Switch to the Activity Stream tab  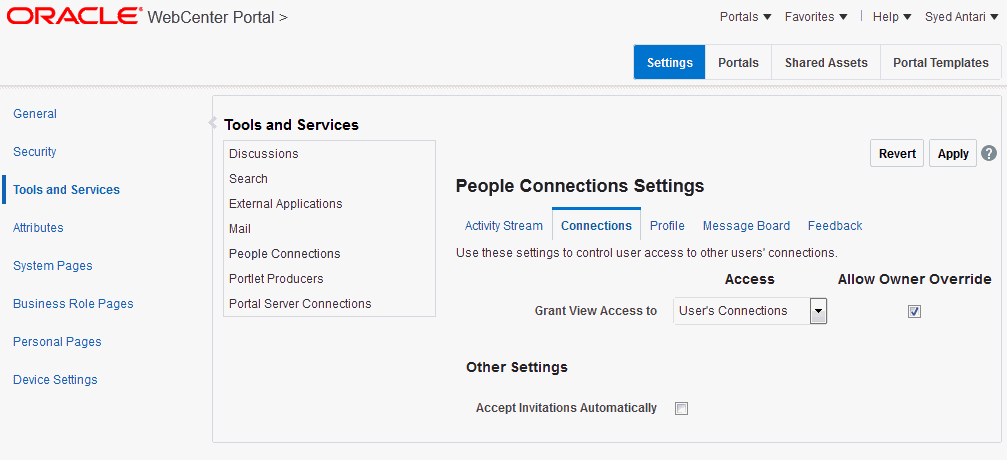[504, 226]
